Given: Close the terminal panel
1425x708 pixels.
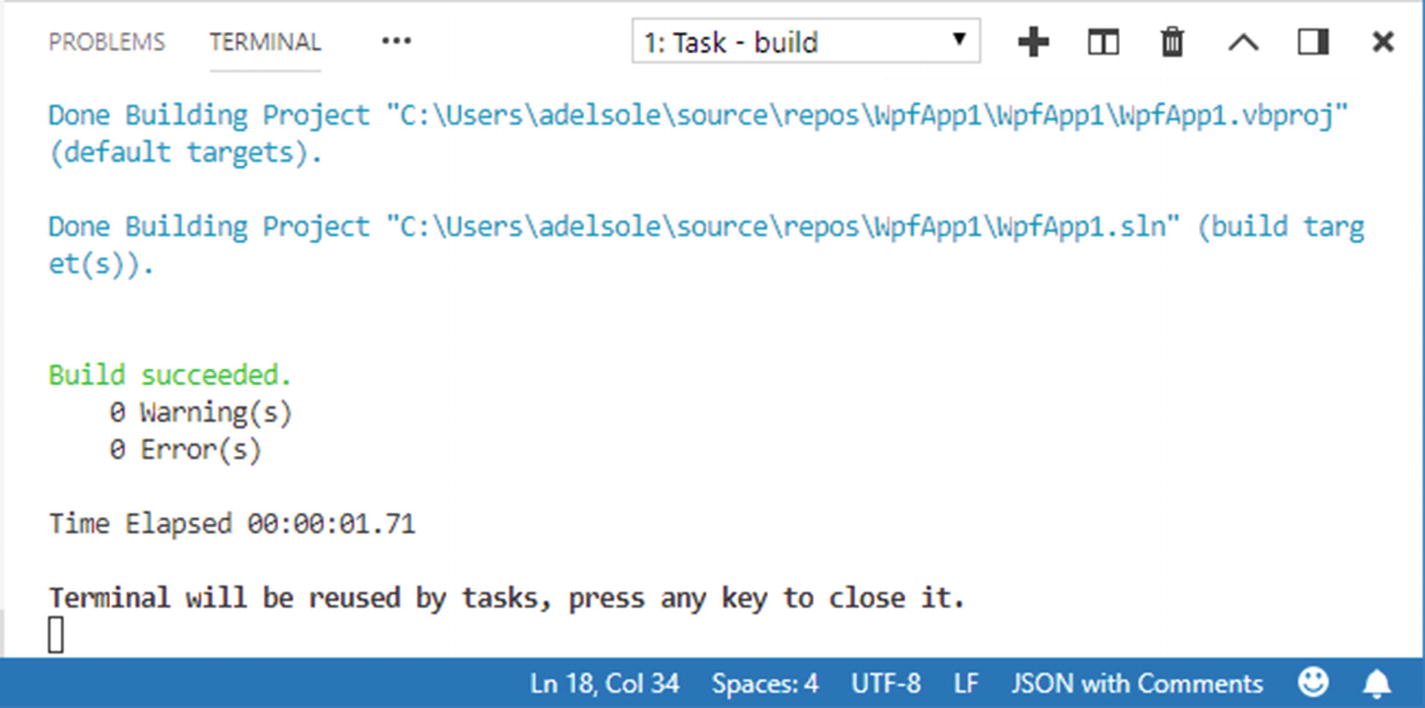Looking at the screenshot, I should (x=1383, y=42).
